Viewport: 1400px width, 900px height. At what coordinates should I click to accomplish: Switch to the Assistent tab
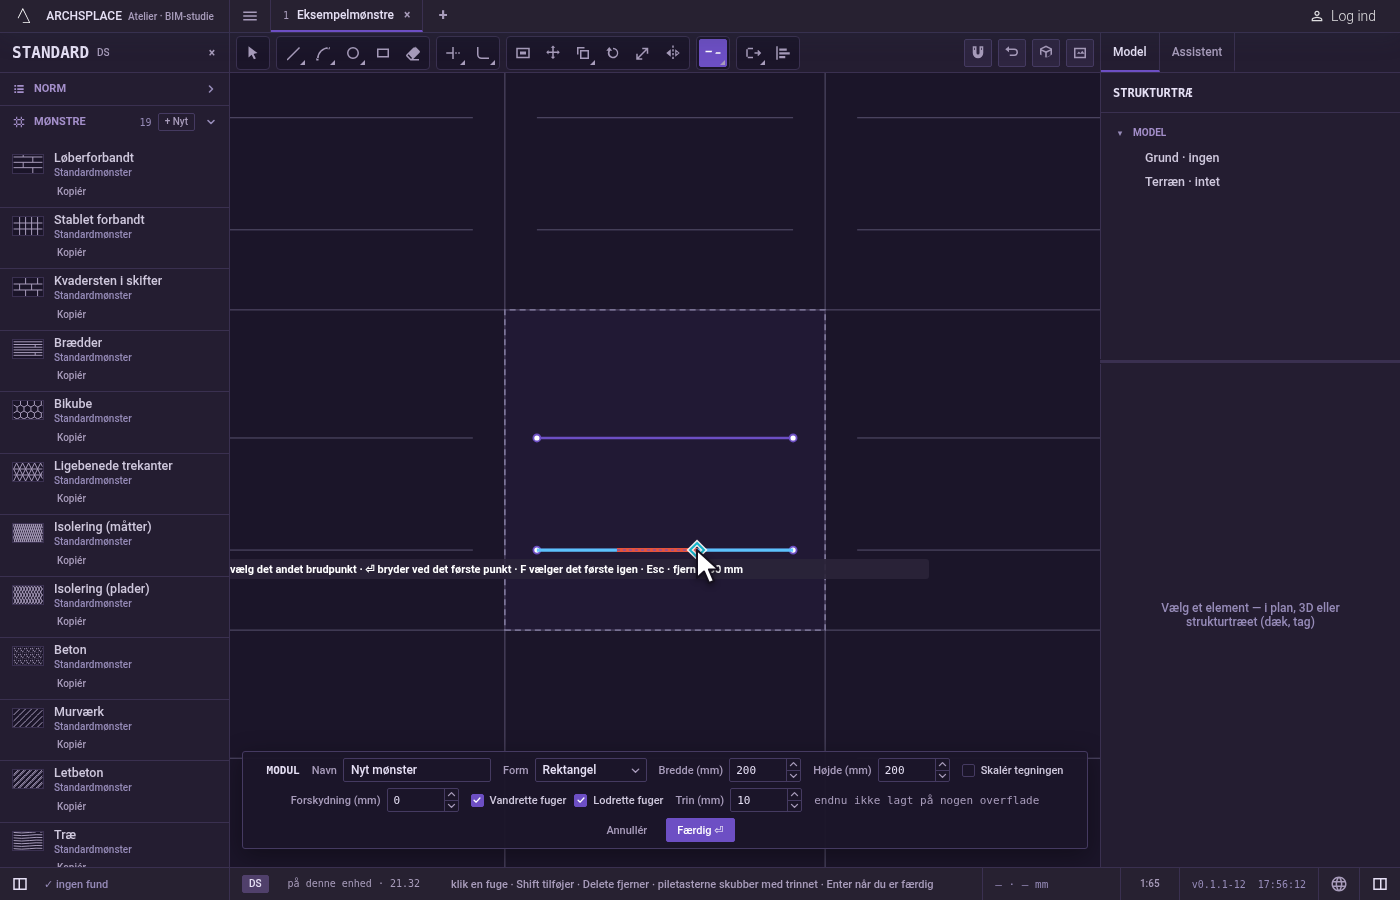click(x=1196, y=52)
